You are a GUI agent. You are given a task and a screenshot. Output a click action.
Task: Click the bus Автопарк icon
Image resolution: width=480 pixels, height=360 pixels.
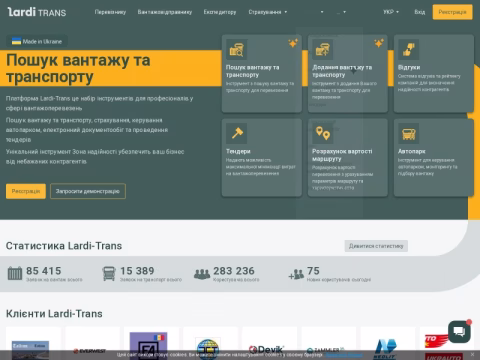408,133
